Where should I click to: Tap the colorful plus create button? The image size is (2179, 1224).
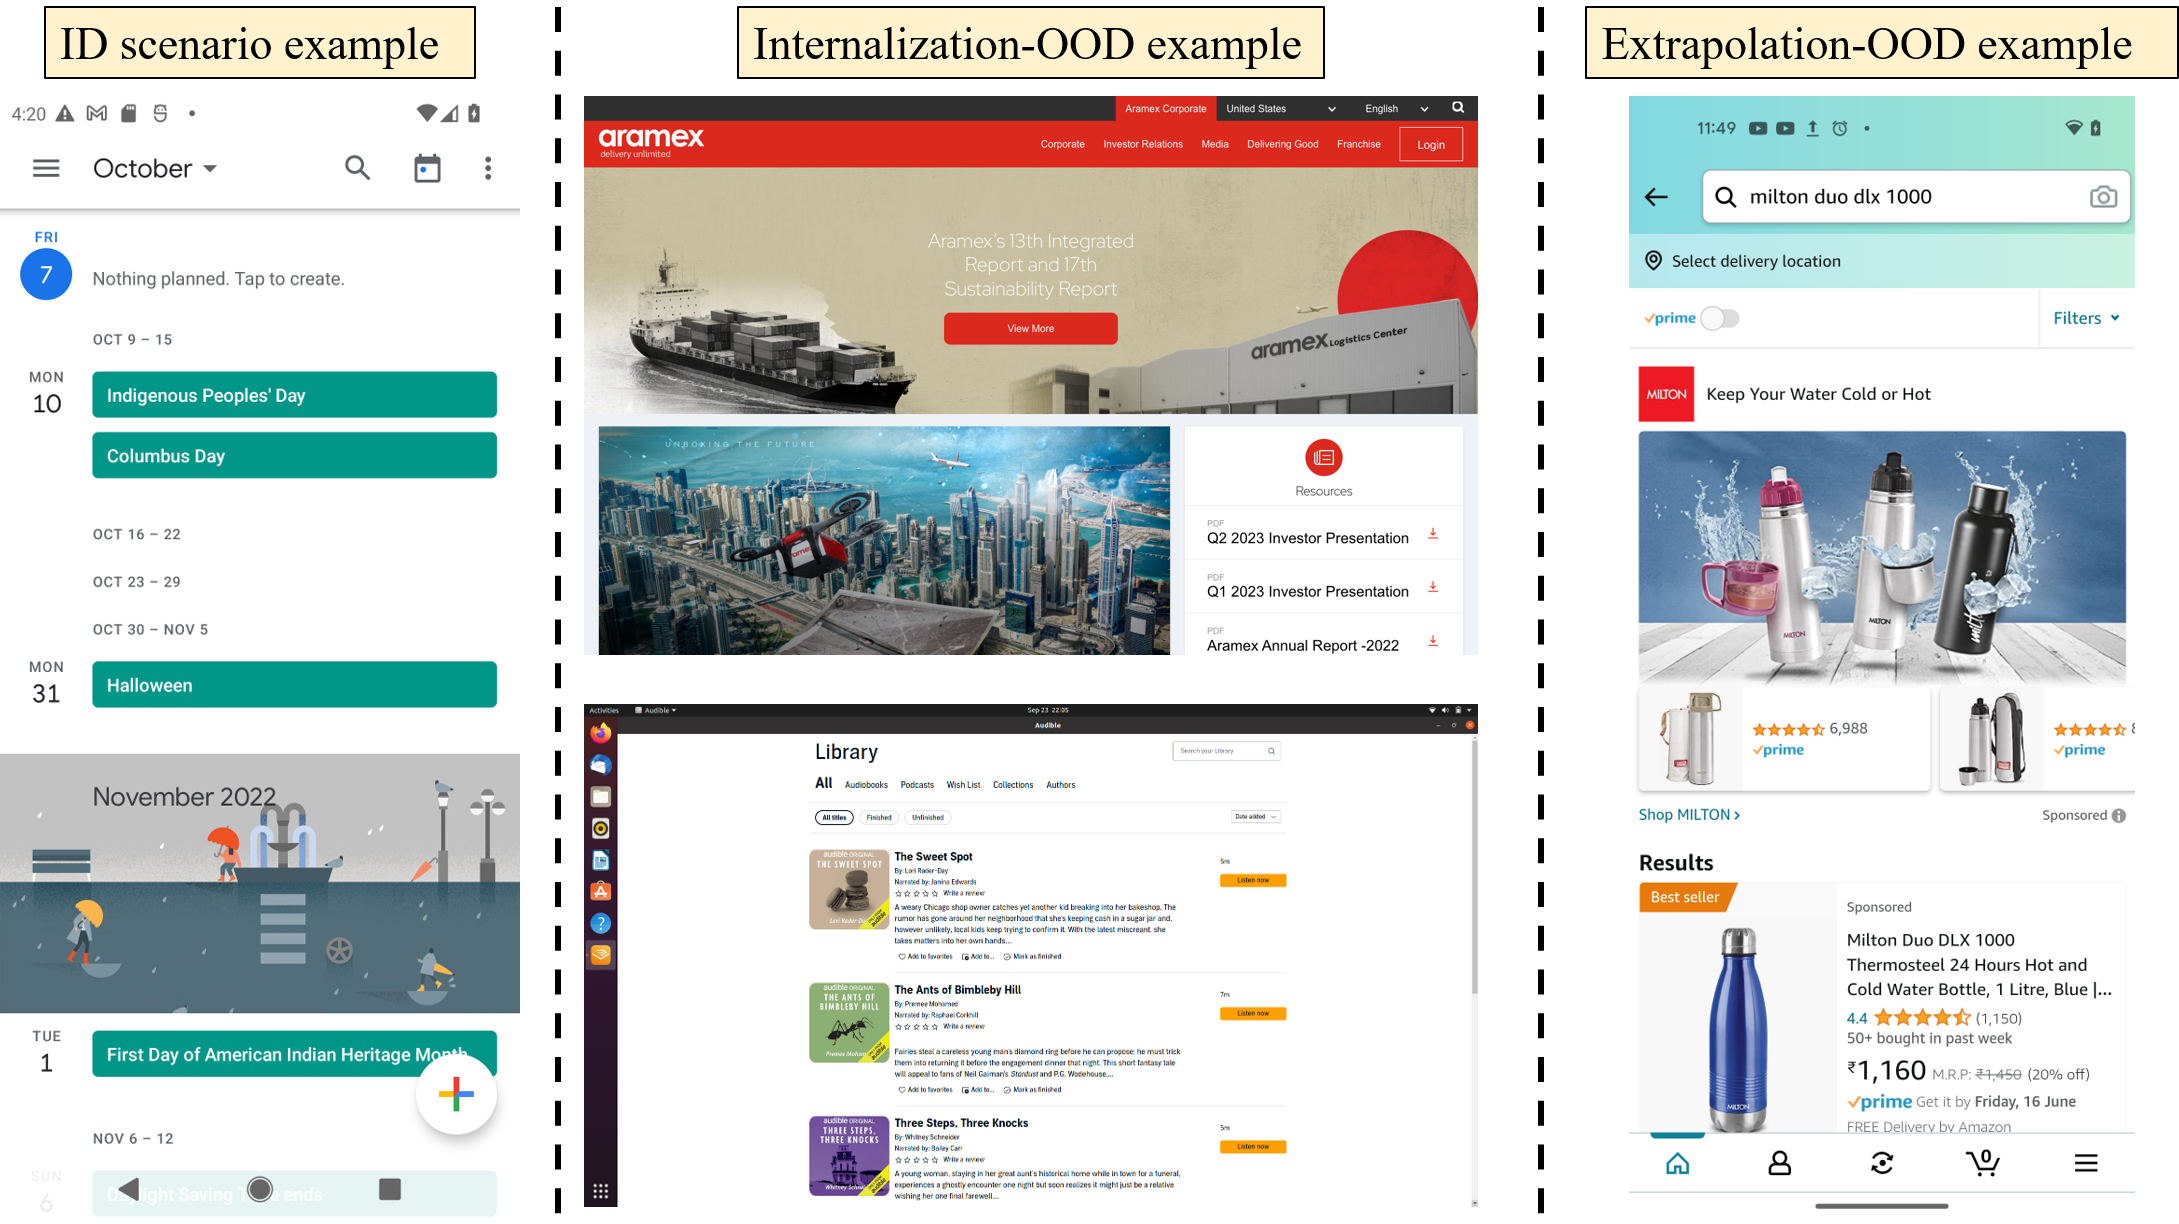tap(456, 1094)
